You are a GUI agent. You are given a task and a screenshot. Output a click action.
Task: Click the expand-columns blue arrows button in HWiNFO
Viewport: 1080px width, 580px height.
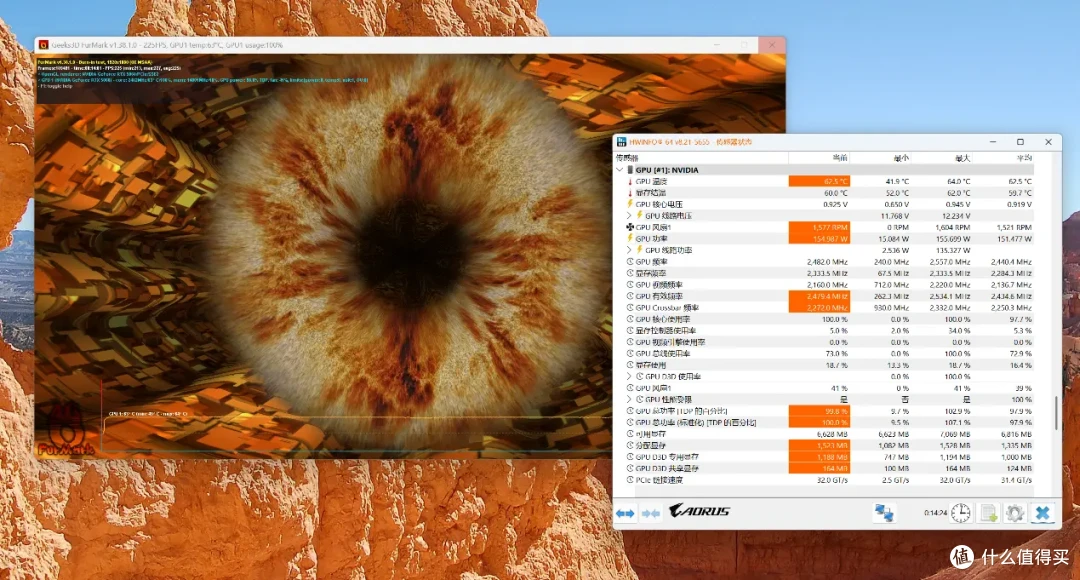coord(625,513)
